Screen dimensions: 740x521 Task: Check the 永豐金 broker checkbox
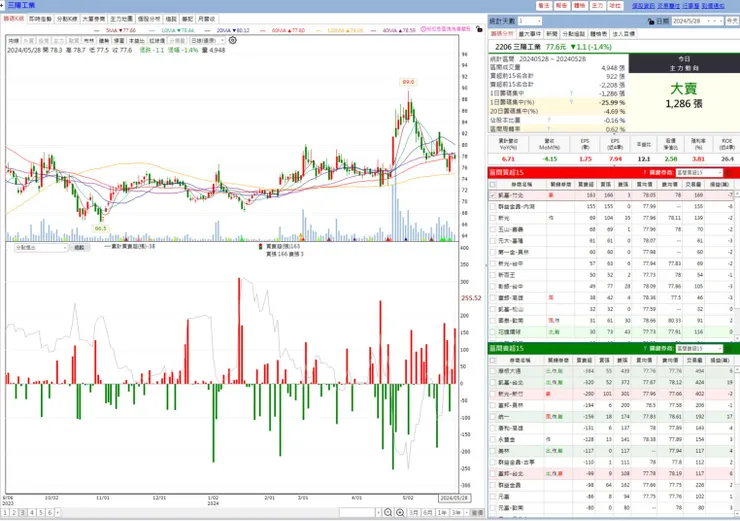point(493,439)
